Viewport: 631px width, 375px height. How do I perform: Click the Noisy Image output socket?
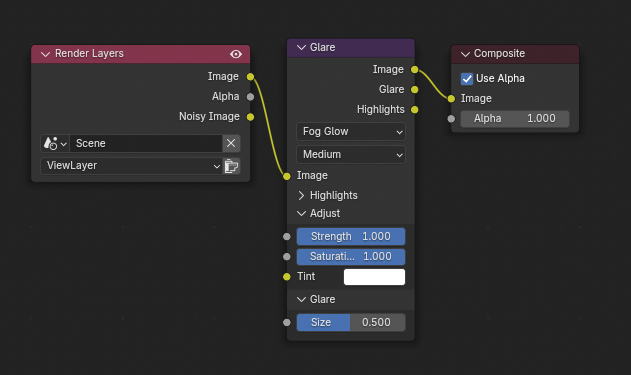click(x=250, y=117)
